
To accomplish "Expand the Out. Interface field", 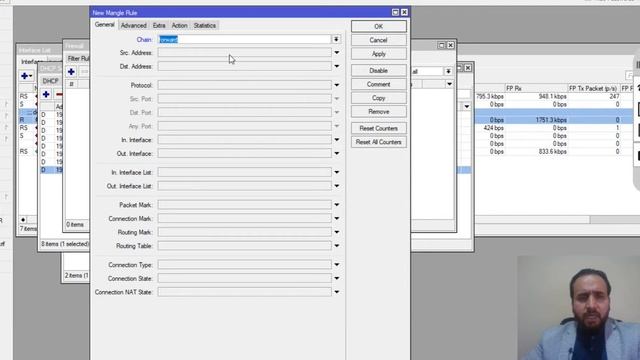I will tap(337, 153).
